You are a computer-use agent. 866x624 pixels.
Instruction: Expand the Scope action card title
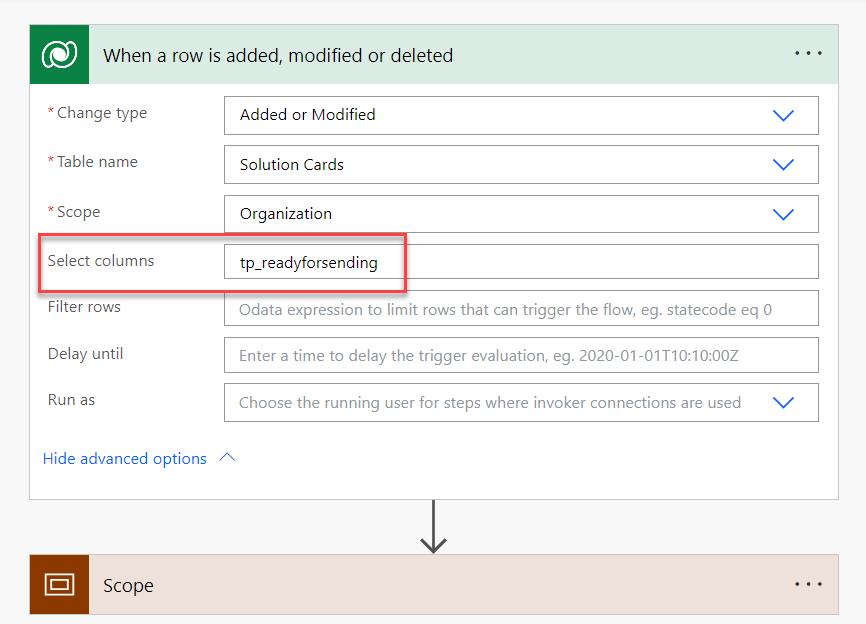coord(128,586)
